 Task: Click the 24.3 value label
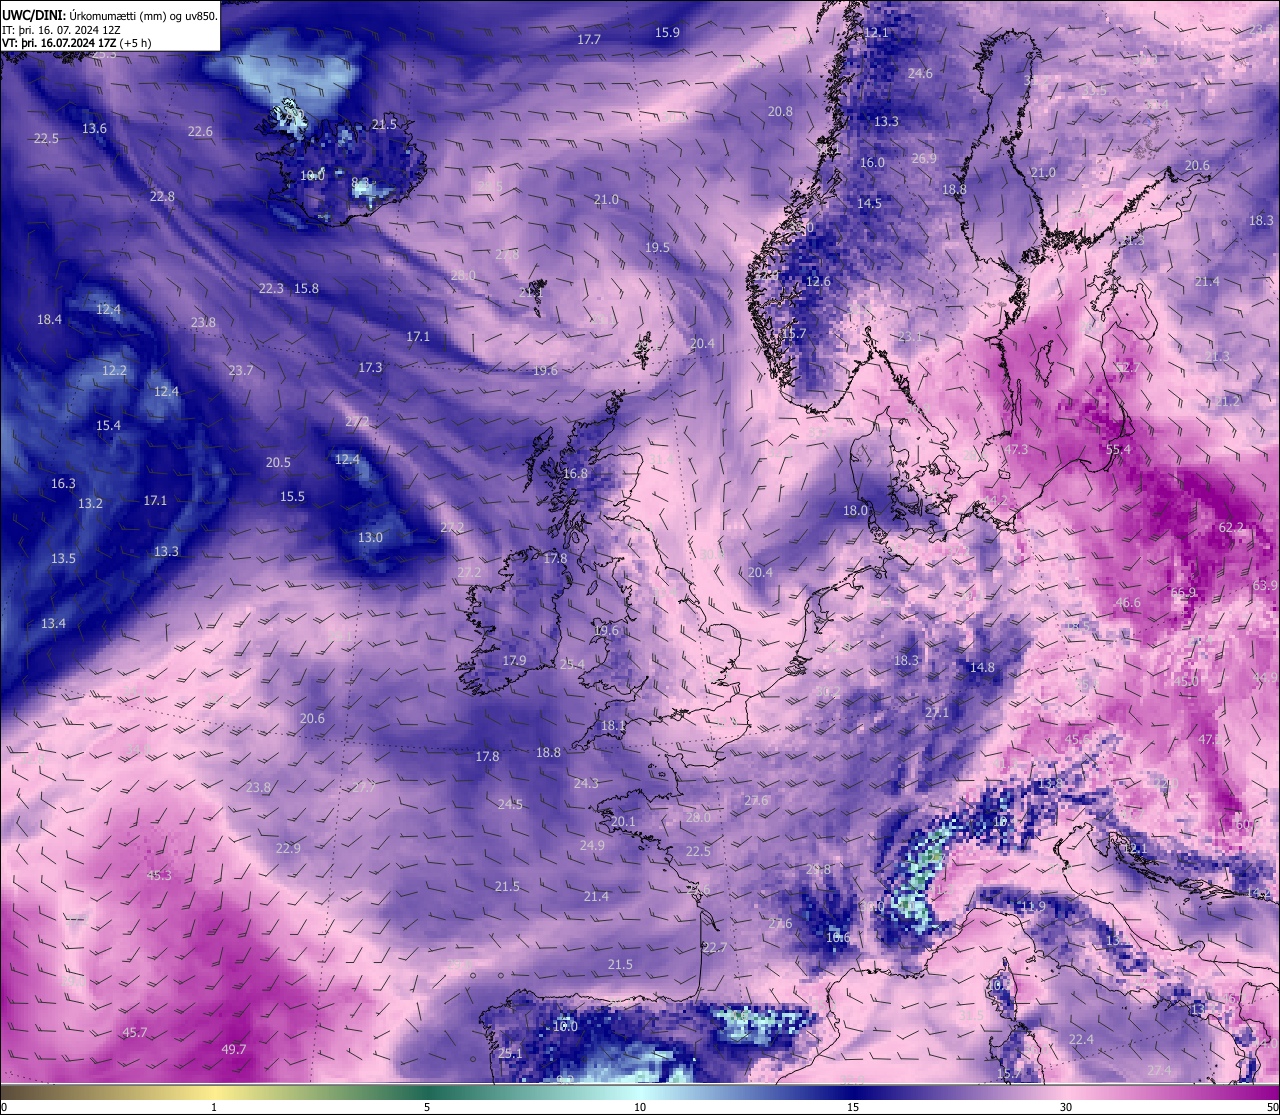586,784
